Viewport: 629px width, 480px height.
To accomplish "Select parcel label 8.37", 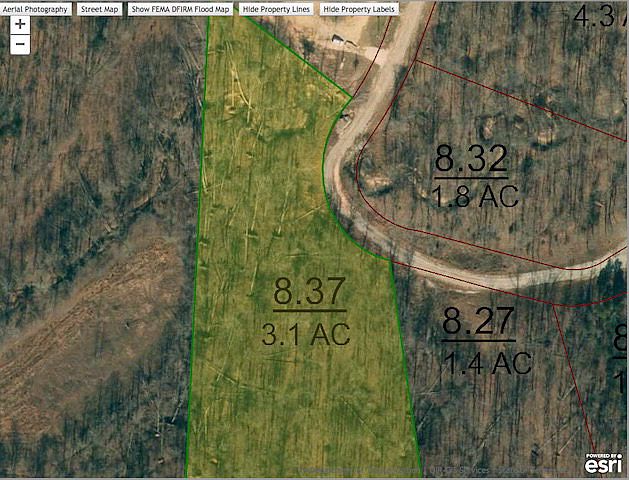I will [309, 291].
